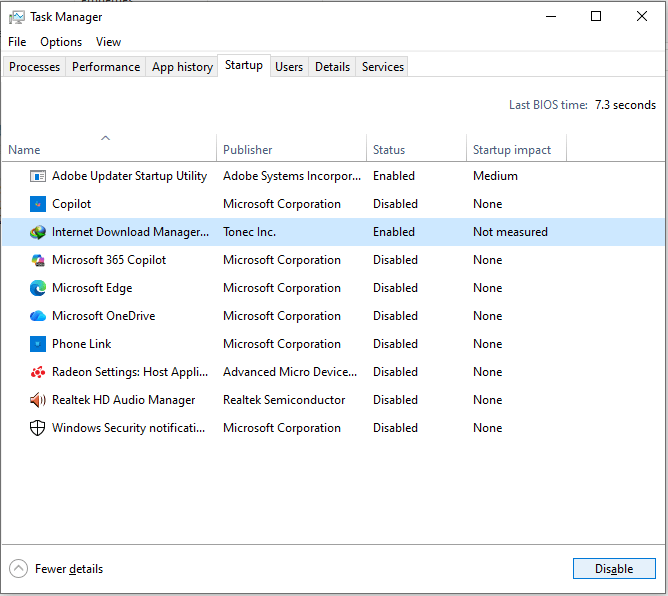
Task: Select Radeon Settings: Host Appli... name
Action: point(130,372)
